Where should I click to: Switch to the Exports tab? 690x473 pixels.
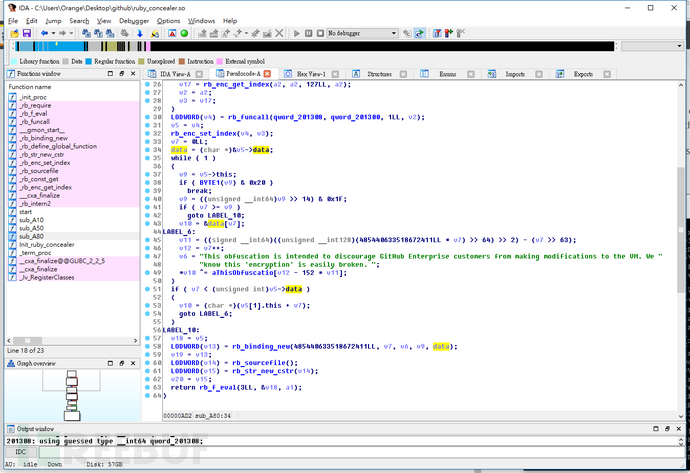click(x=583, y=74)
